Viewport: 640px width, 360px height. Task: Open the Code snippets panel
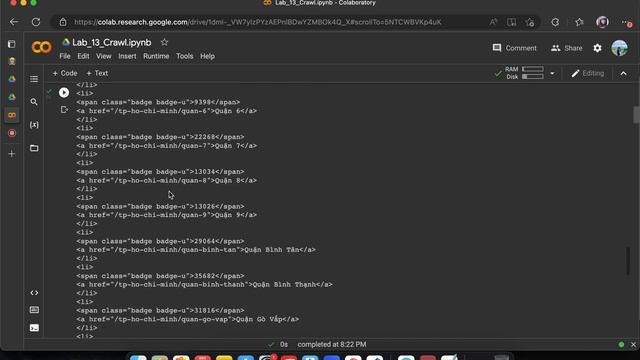click(34, 293)
